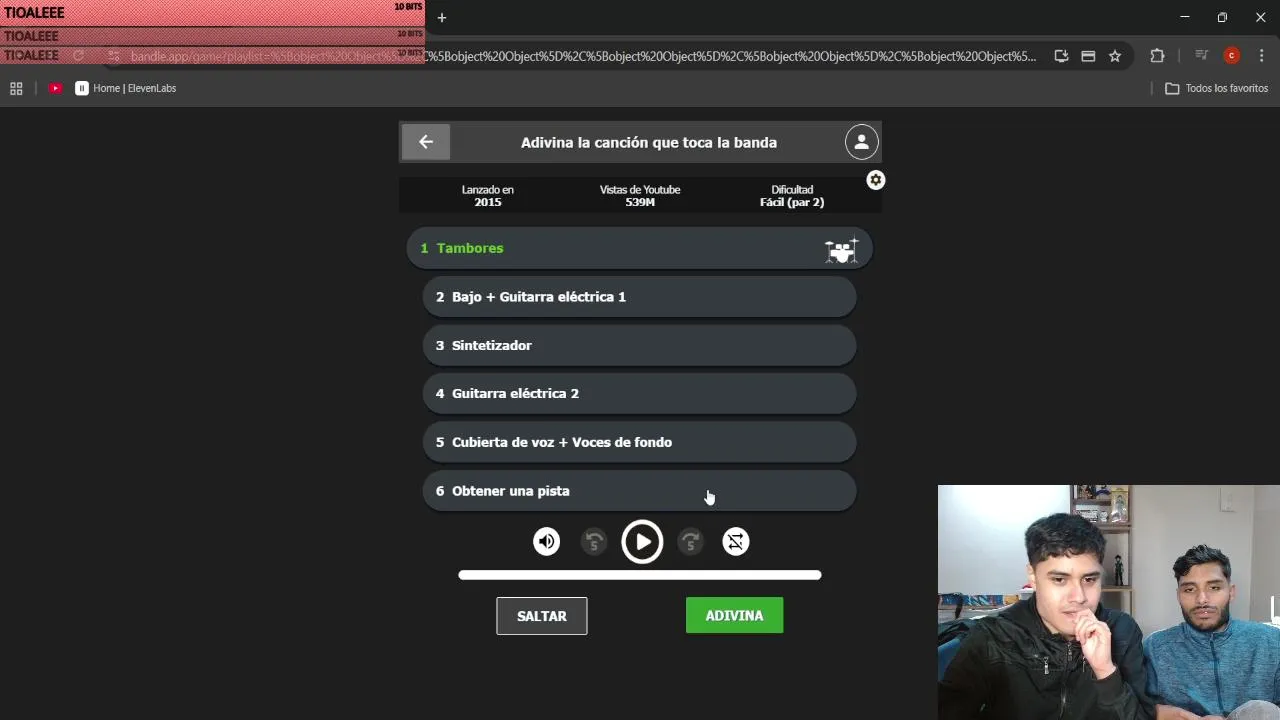Screen dimensions: 1280x720
Task: Click the install app icon in address bar
Action: (1061, 56)
